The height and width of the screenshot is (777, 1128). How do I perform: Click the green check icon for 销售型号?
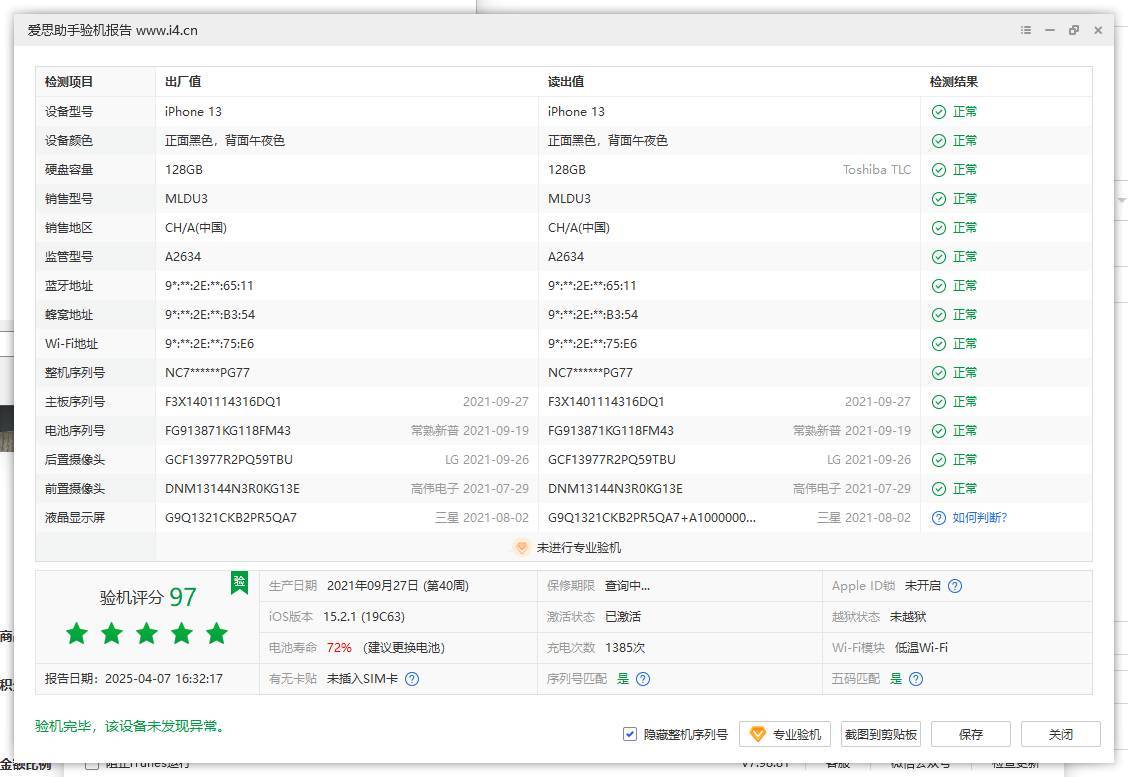939,199
